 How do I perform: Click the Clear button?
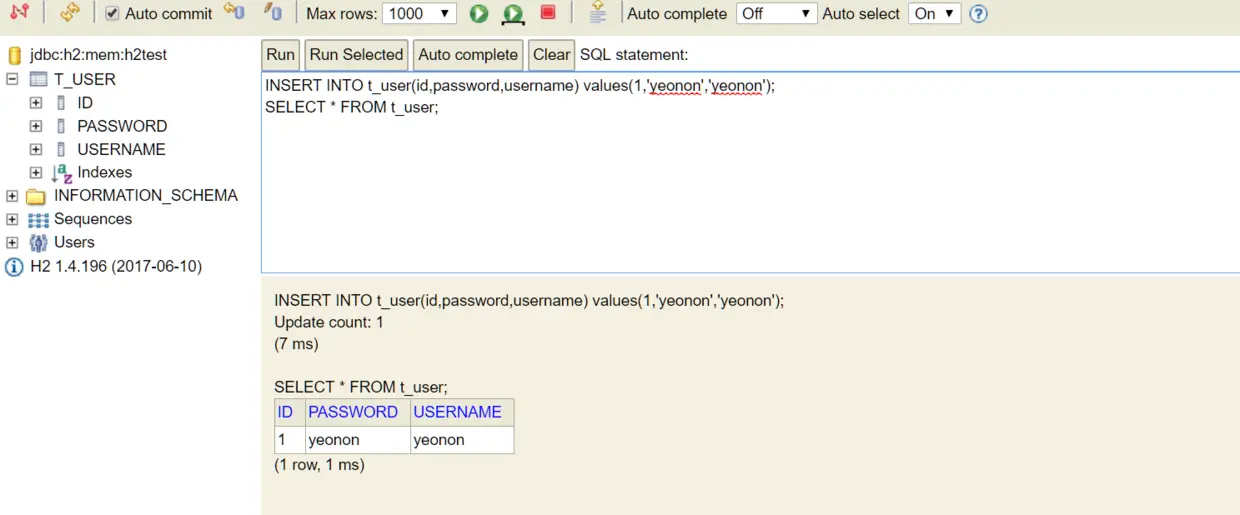point(551,55)
